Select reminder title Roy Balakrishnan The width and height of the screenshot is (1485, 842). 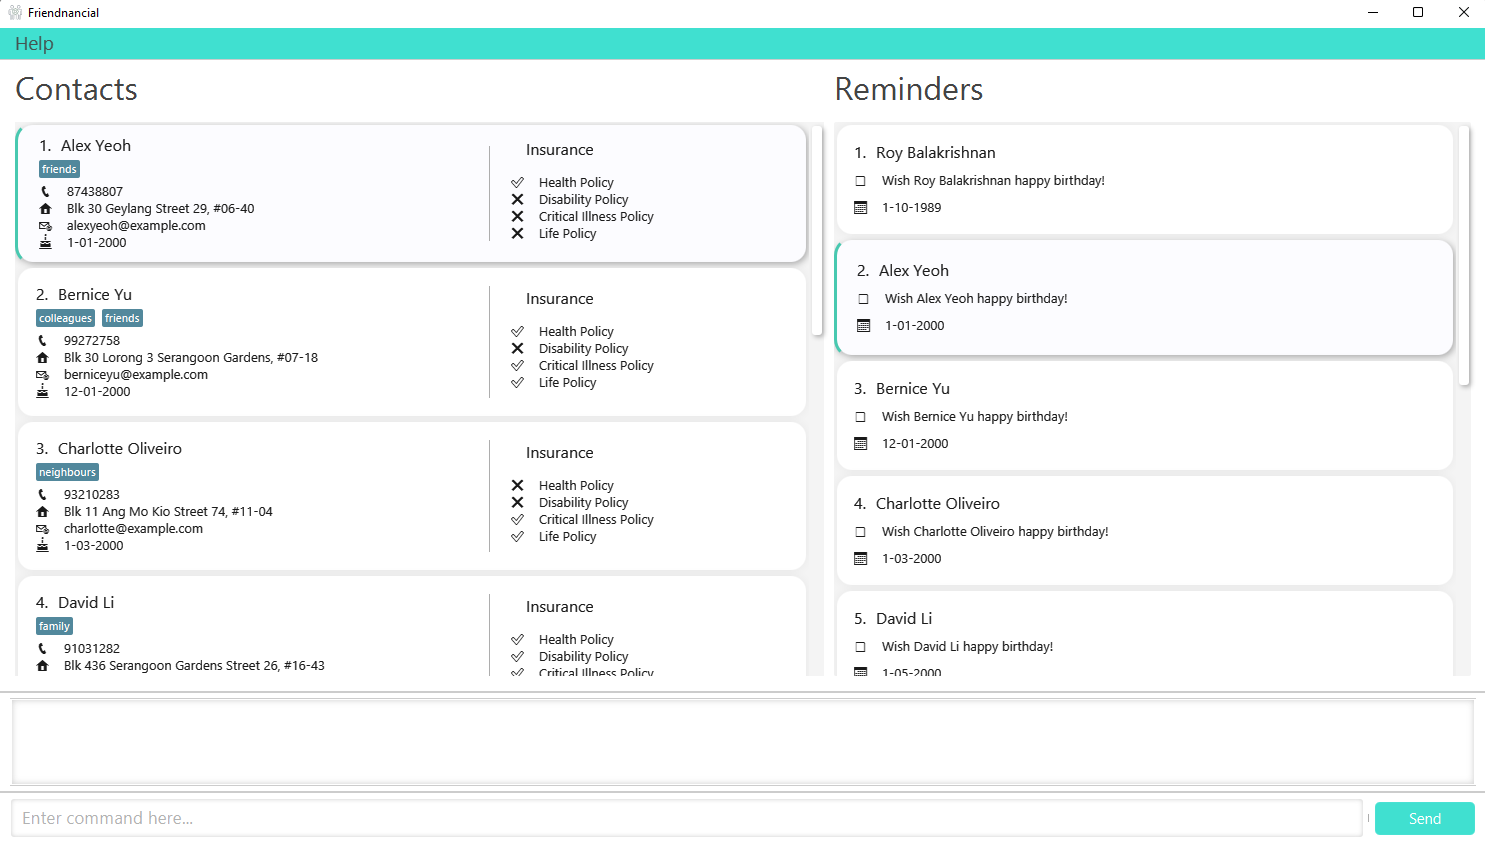936,153
